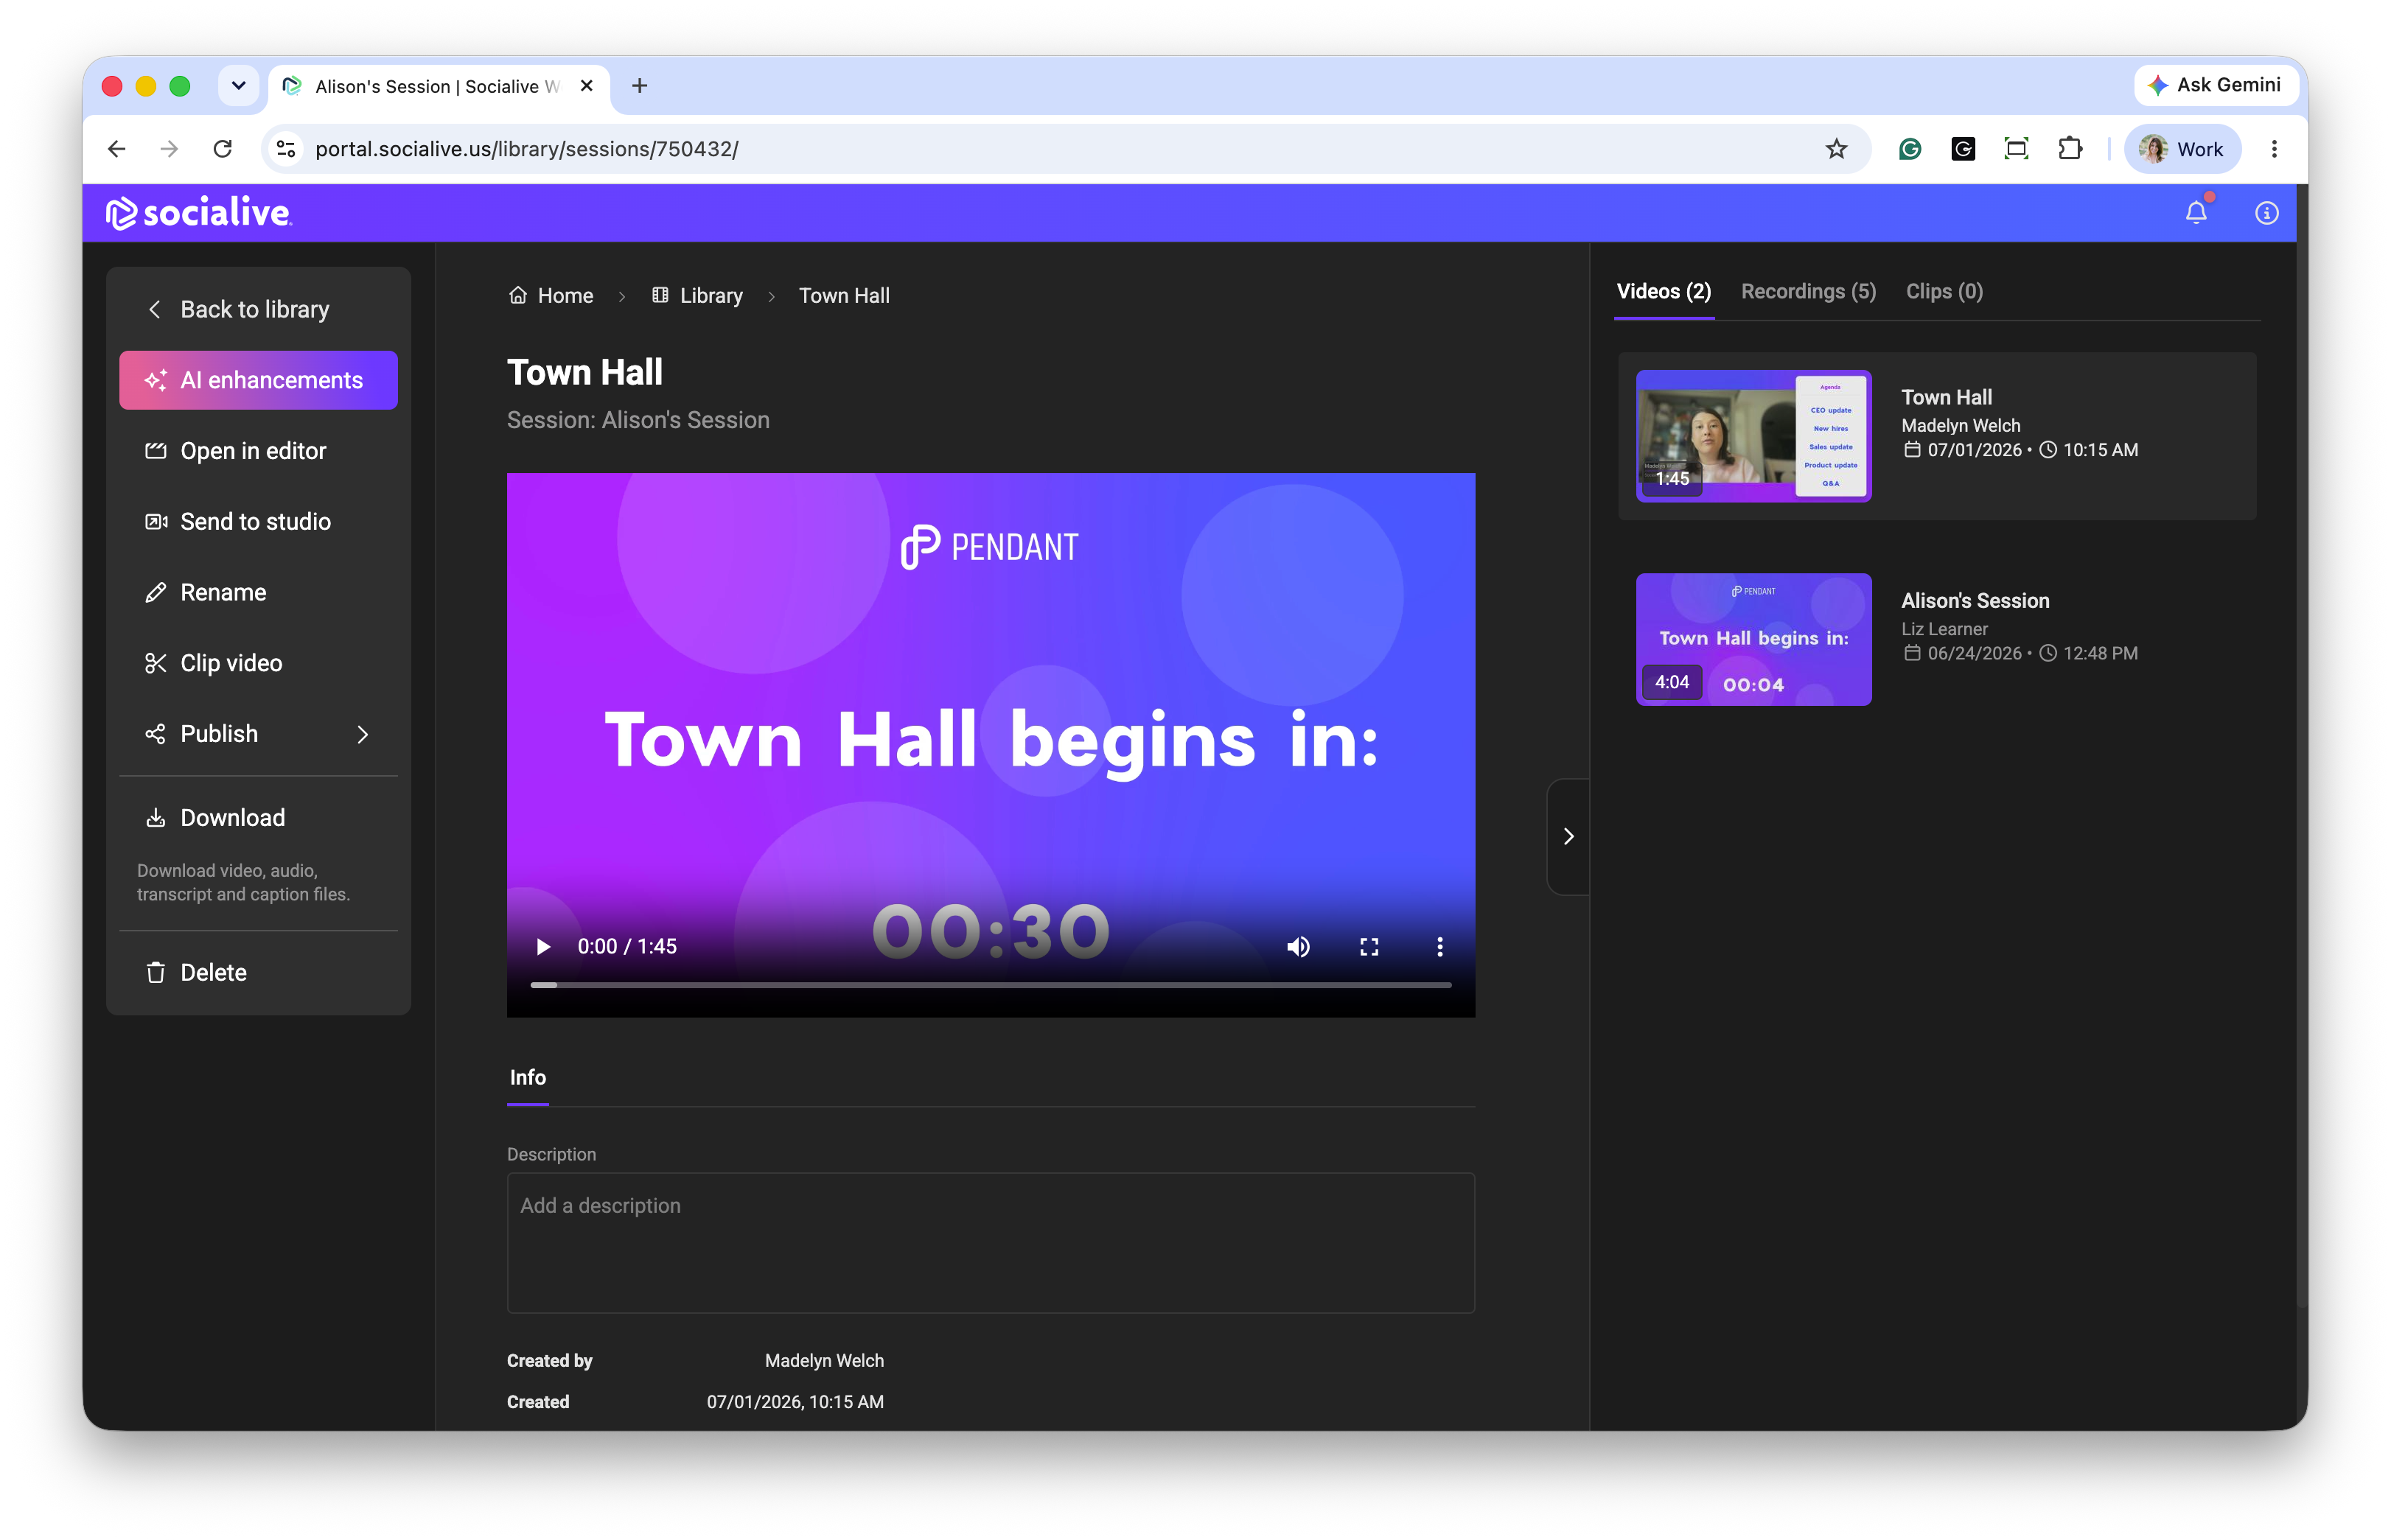Play the Town Hall video
The width and height of the screenshot is (2391, 1540).
[543, 947]
